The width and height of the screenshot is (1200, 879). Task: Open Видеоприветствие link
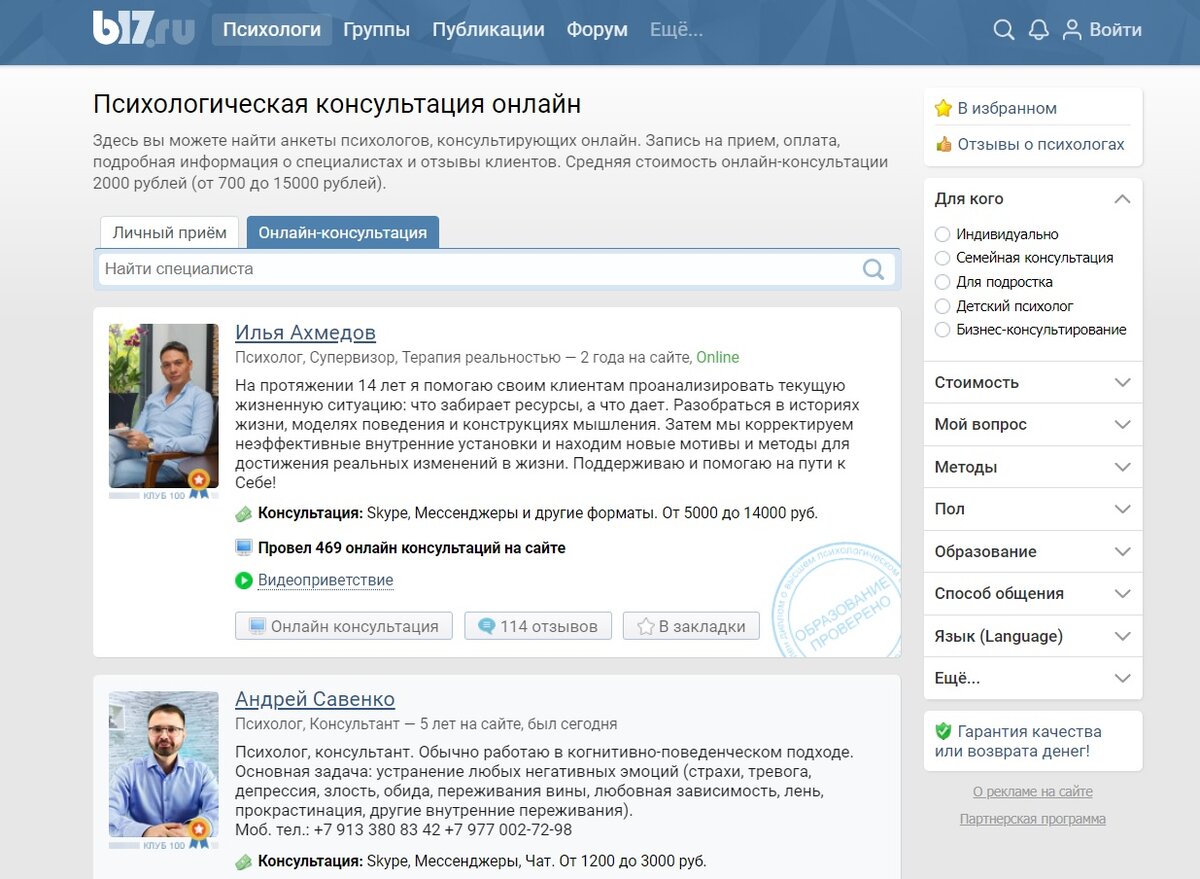pos(326,580)
